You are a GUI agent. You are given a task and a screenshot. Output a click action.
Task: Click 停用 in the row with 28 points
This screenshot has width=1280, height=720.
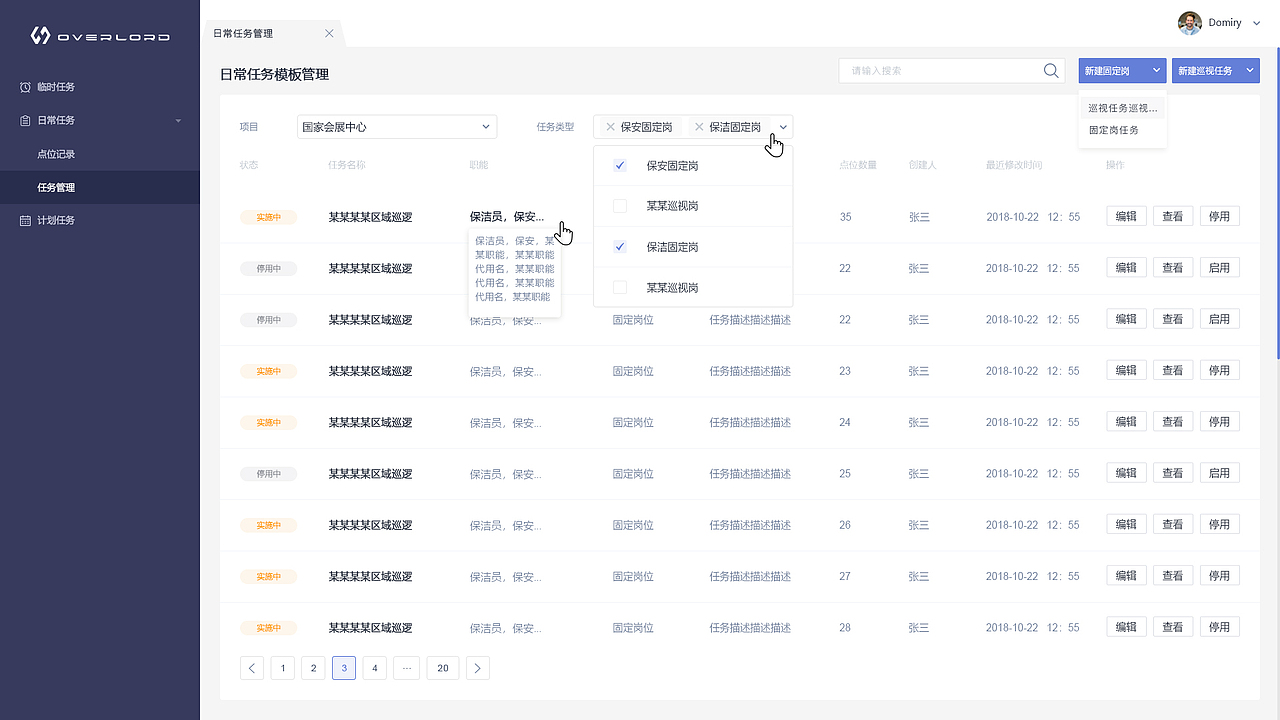[1220, 627]
